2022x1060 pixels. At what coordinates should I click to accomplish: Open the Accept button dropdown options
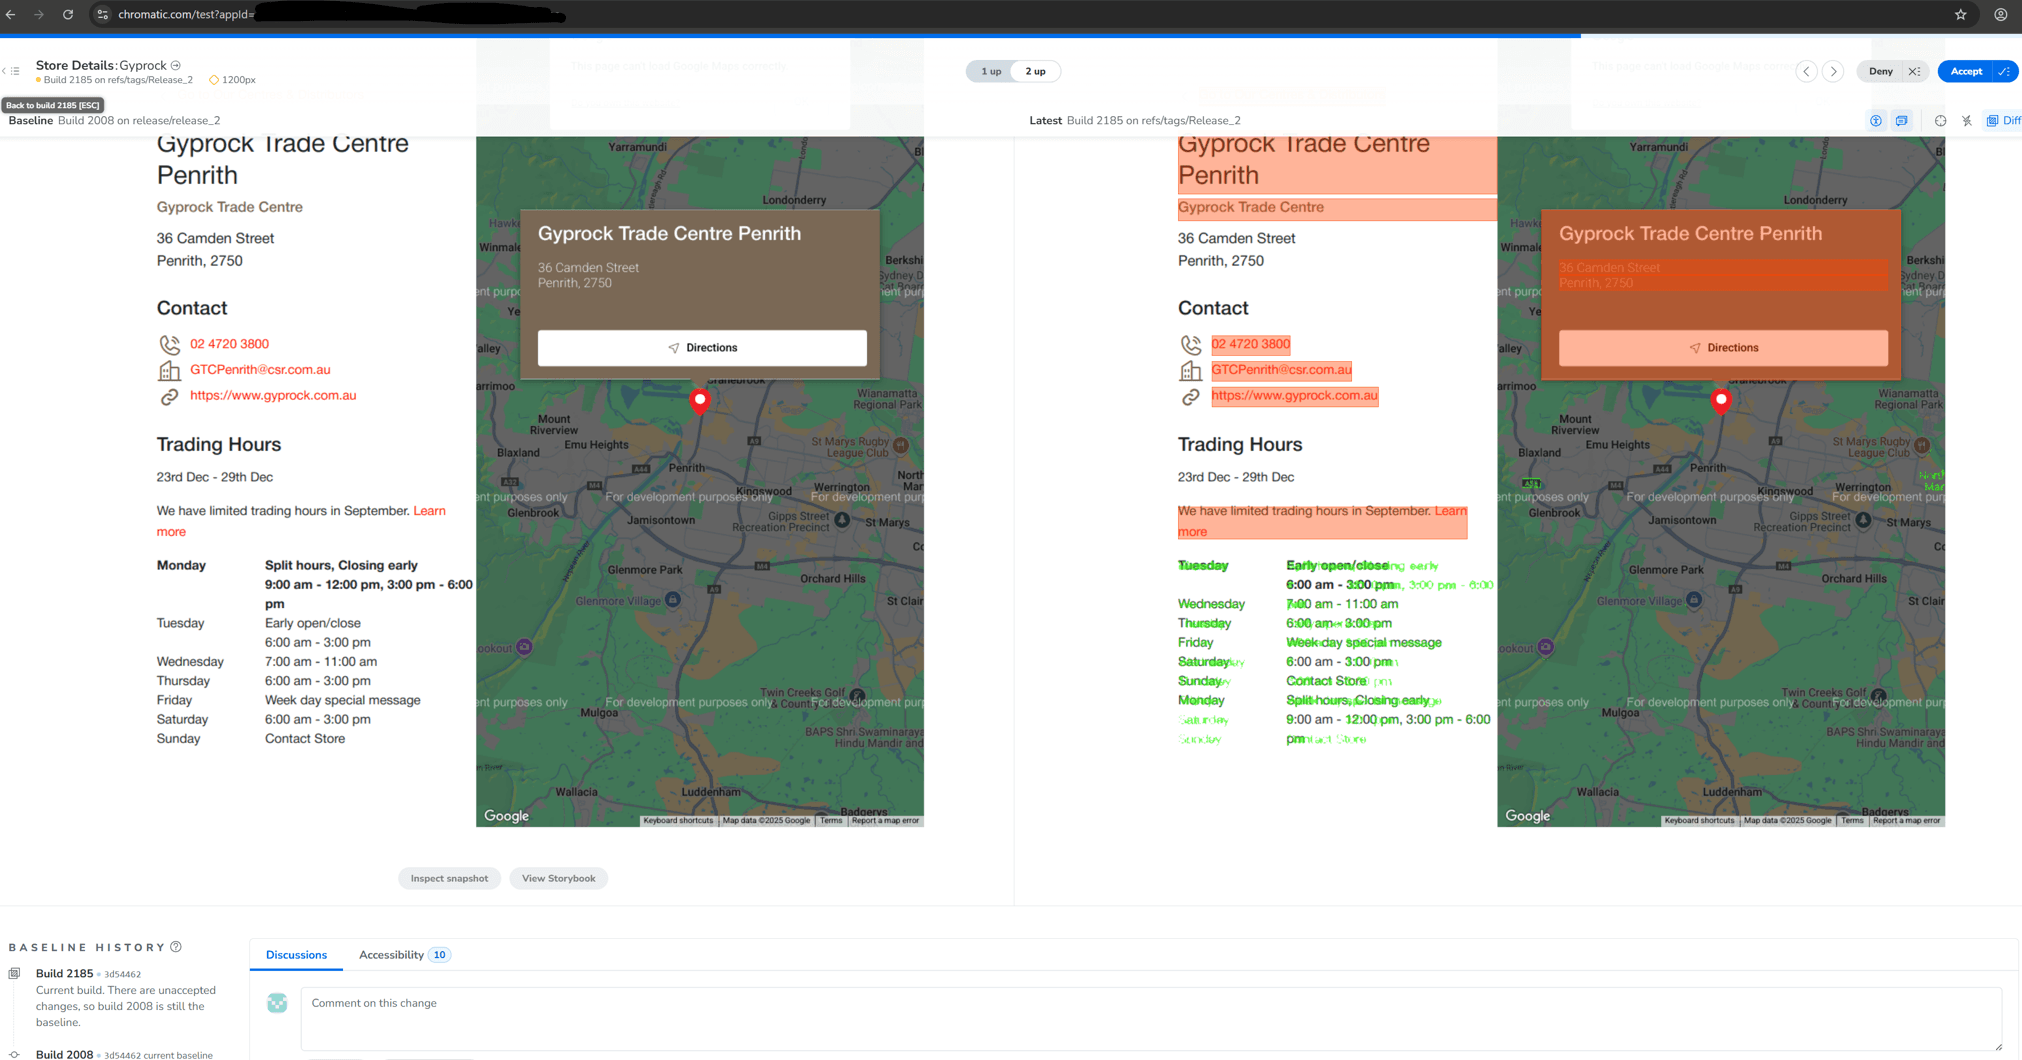pyautogui.click(x=2003, y=71)
